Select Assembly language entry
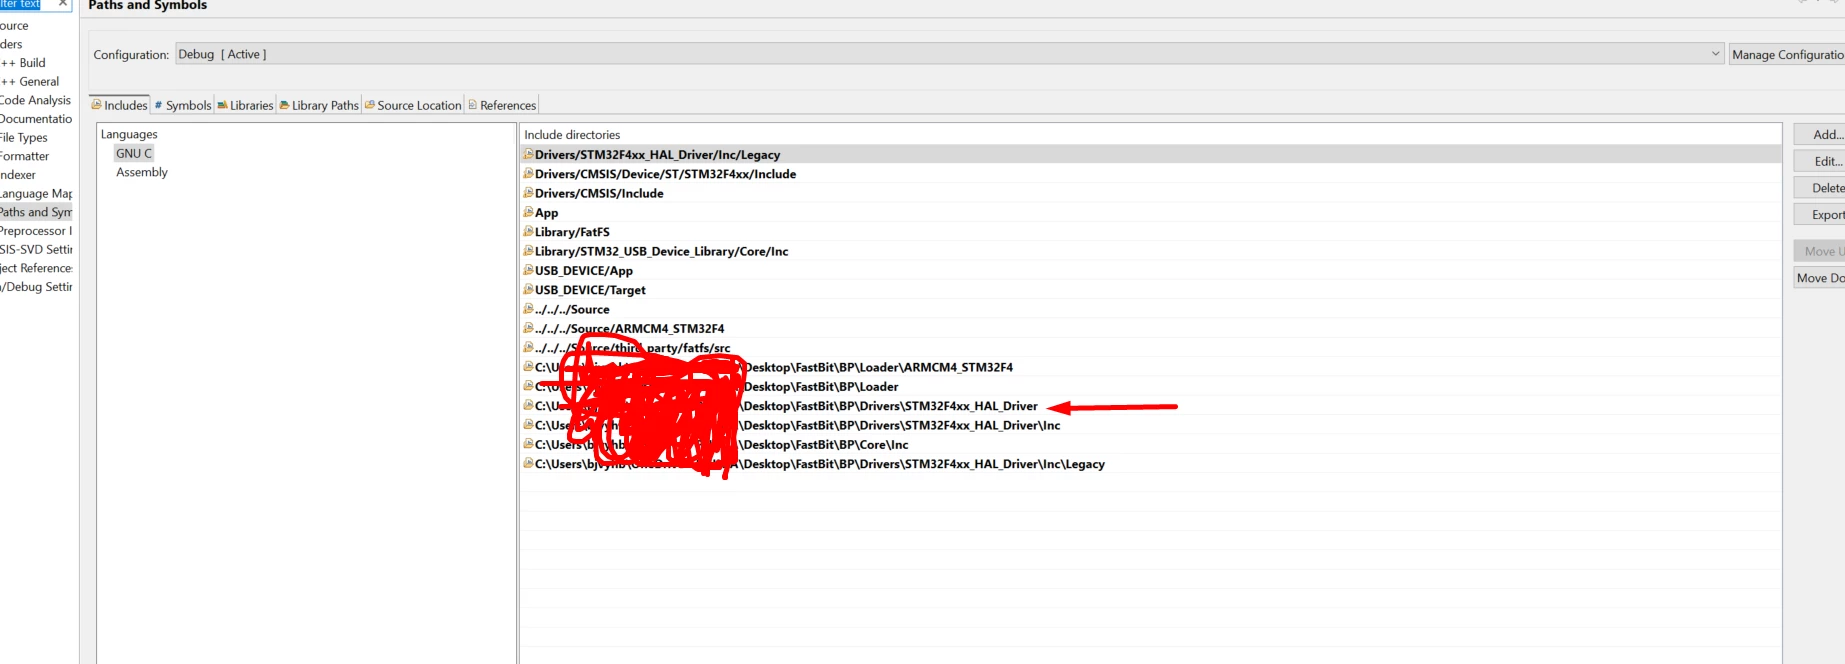1845x664 pixels. pyautogui.click(x=142, y=172)
